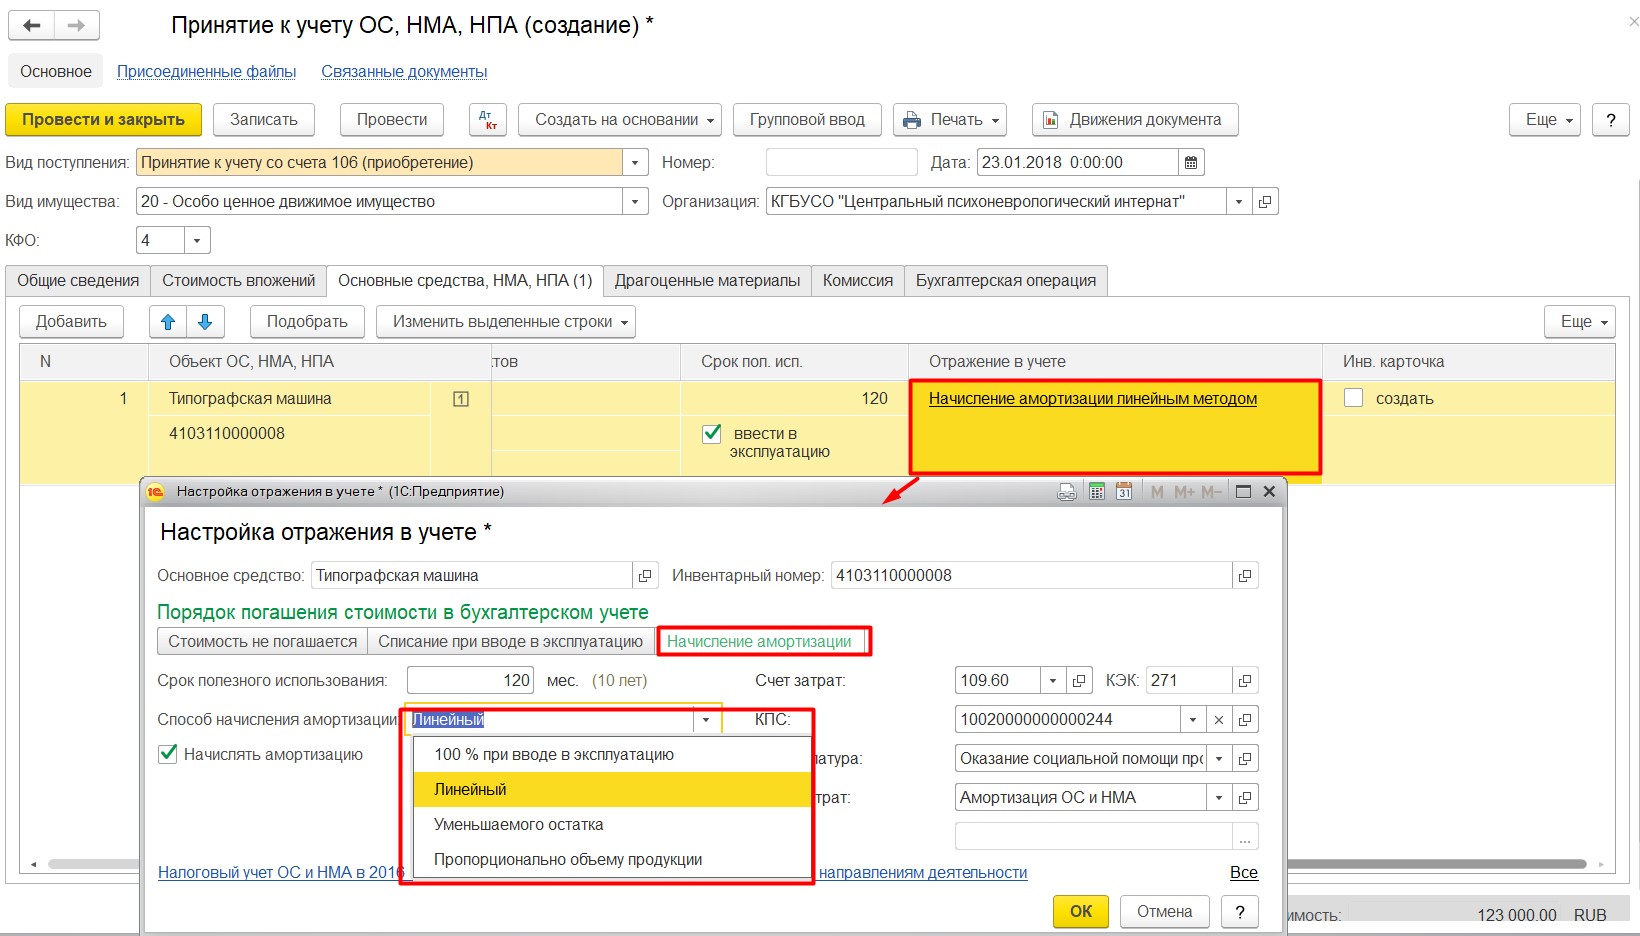Switch to Бухгалтерская операция tab

[x=1006, y=281]
